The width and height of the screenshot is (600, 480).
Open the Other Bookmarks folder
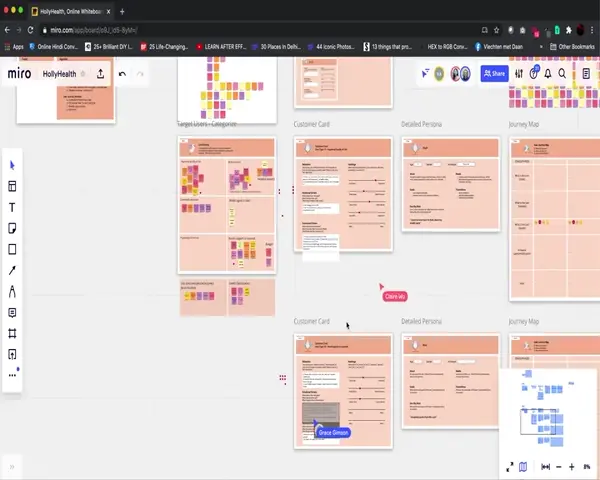pos(572,47)
